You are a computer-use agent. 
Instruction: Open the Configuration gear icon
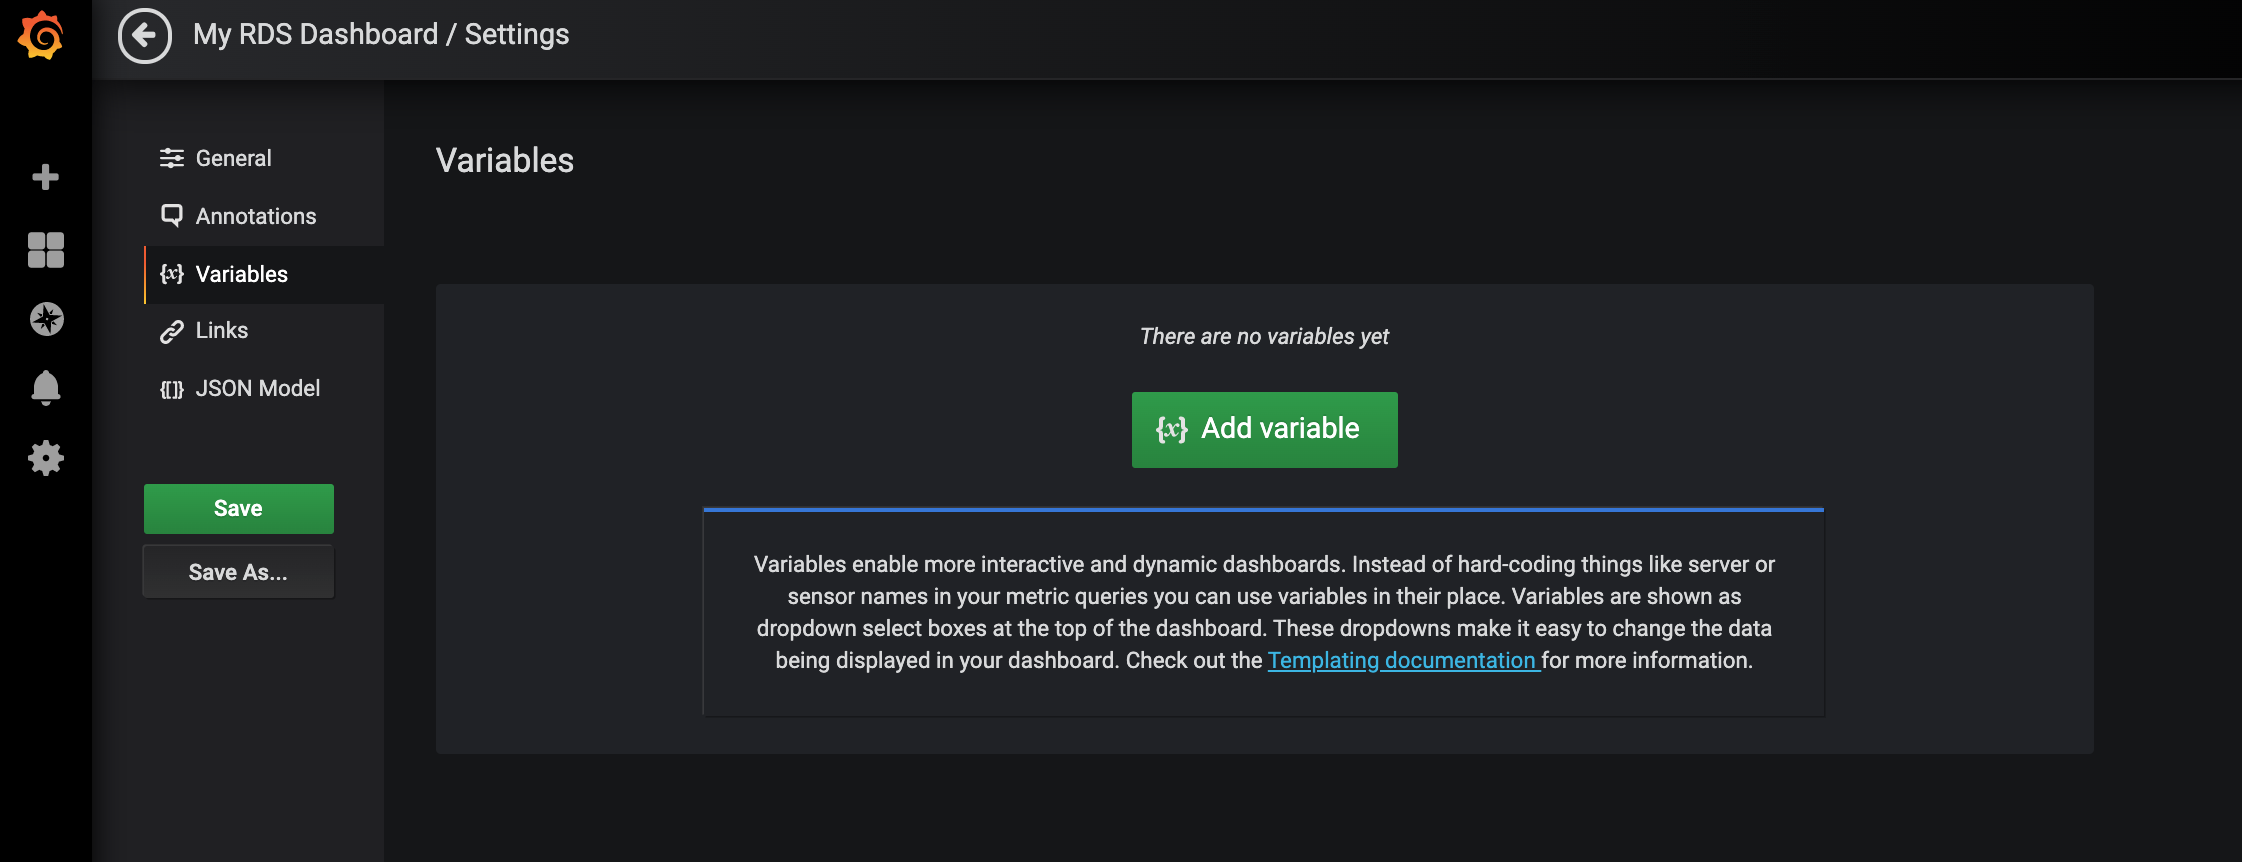[x=46, y=458]
